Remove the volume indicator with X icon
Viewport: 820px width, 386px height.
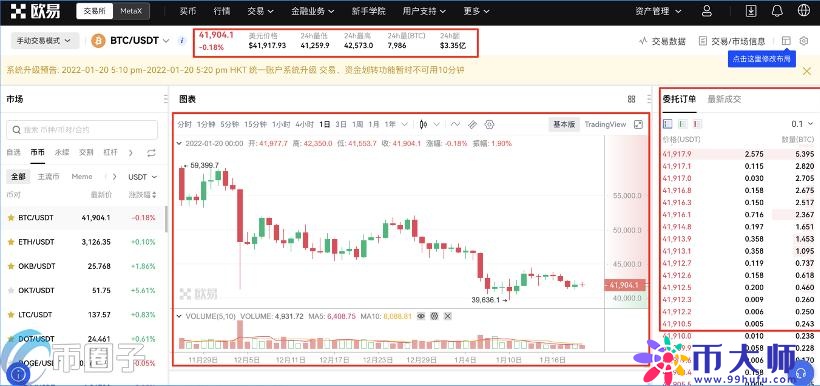pos(448,316)
